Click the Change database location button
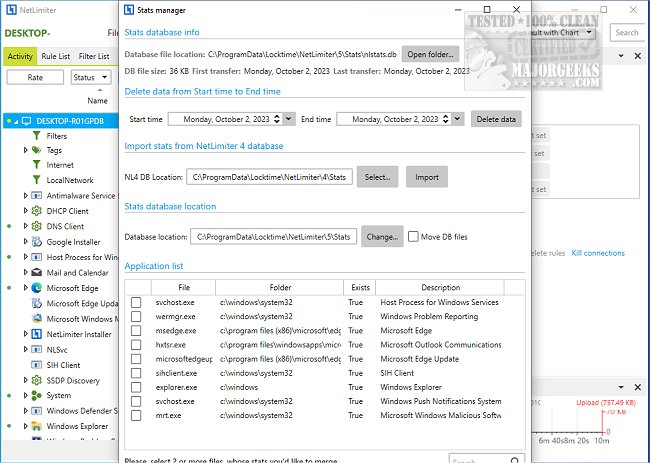This screenshot has width=650, height=463. 382,237
